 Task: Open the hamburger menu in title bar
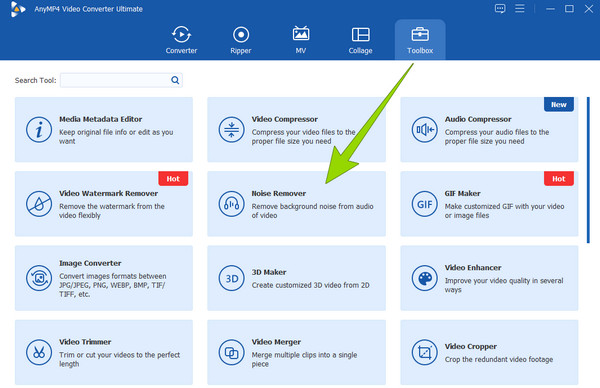[520, 8]
